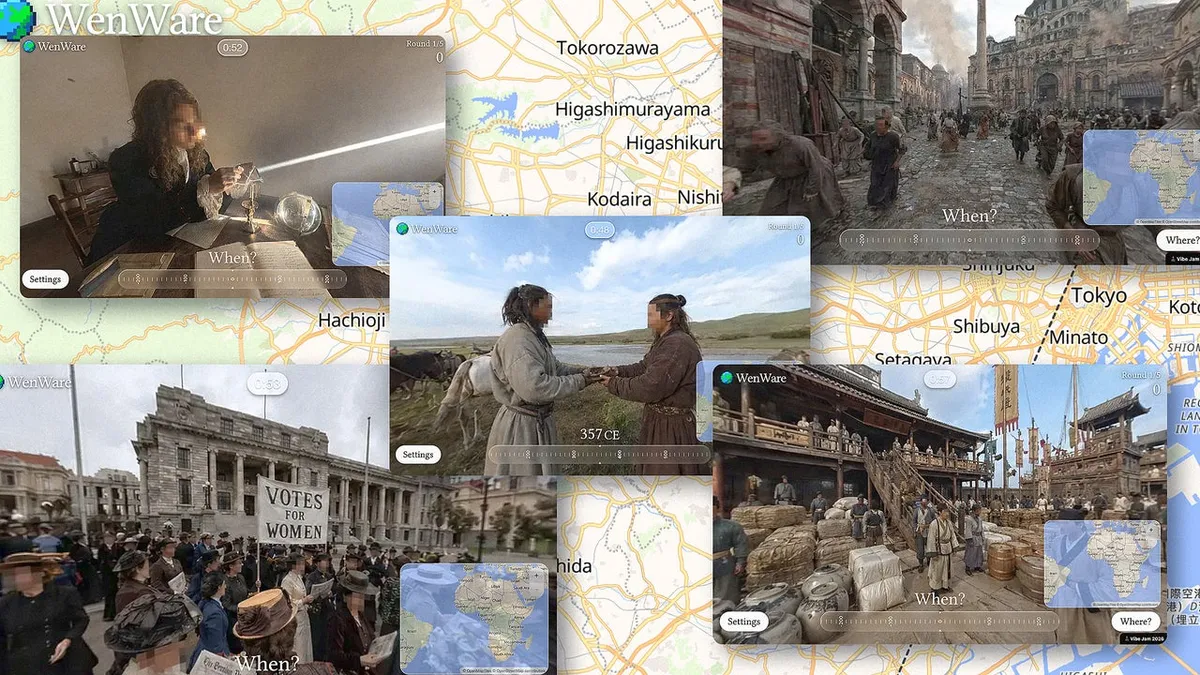Open Settings in the harbor scene card
Image resolution: width=1200 pixels, height=675 pixels.
(x=744, y=622)
